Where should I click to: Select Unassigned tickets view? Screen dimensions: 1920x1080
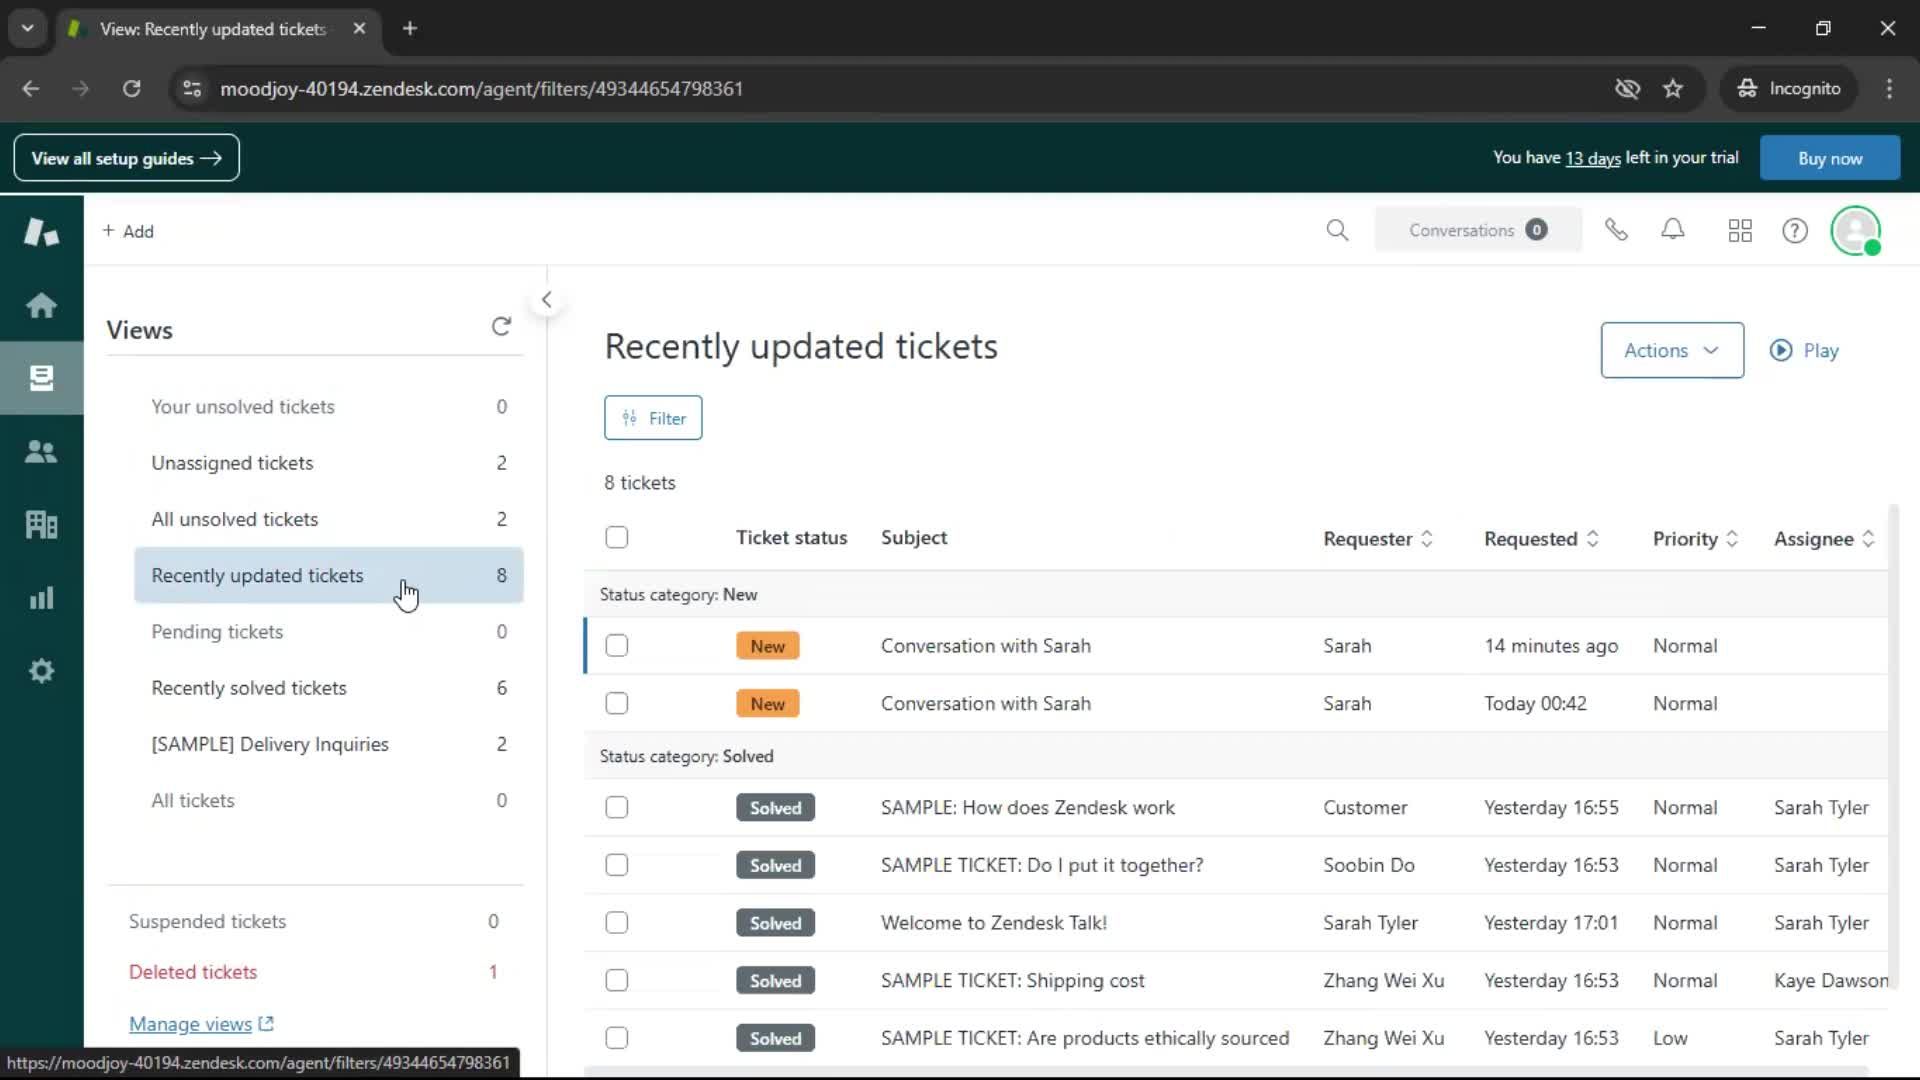[329, 463]
